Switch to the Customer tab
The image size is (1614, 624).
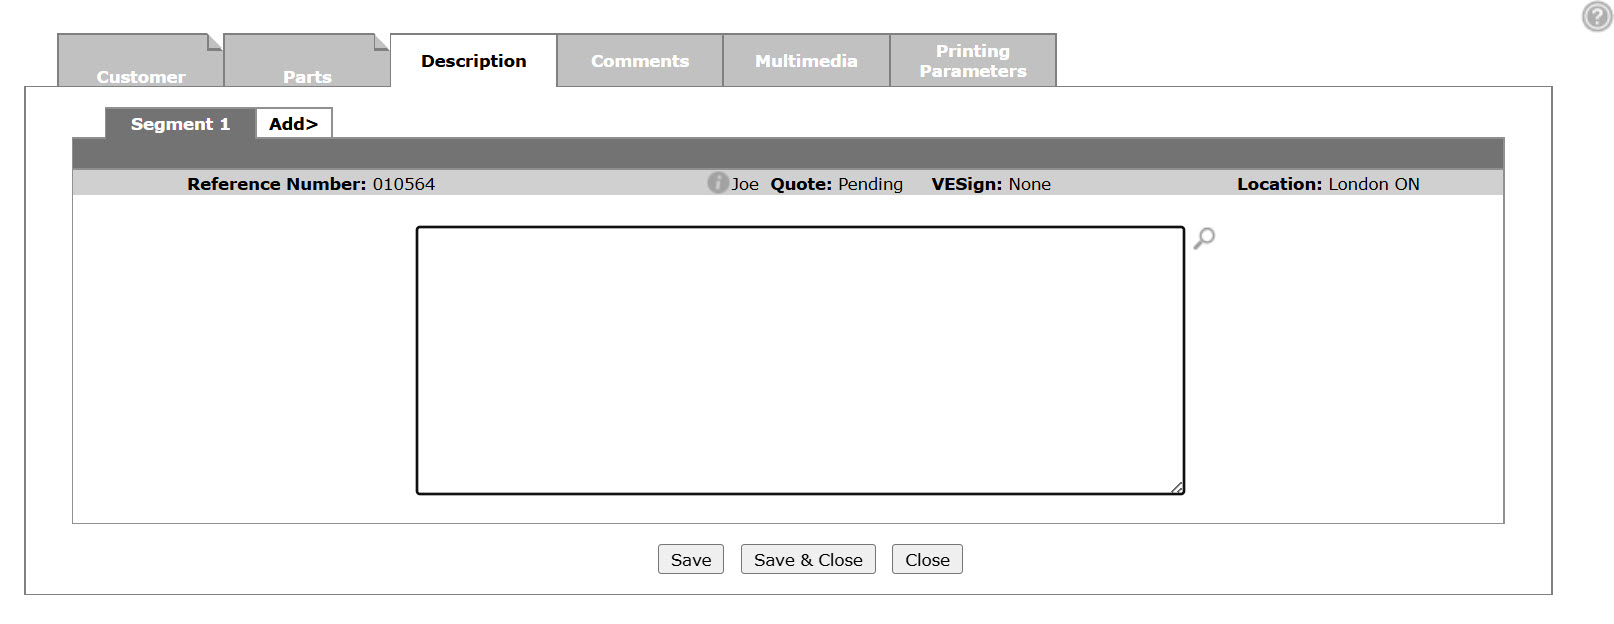(x=141, y=61)
